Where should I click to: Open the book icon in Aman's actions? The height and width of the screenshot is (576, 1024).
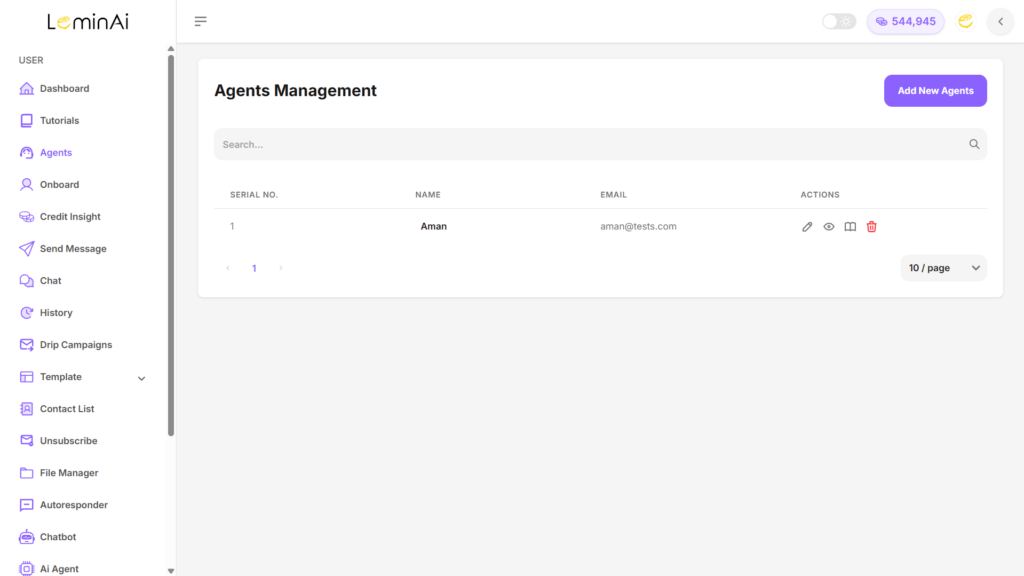[850, 227]
